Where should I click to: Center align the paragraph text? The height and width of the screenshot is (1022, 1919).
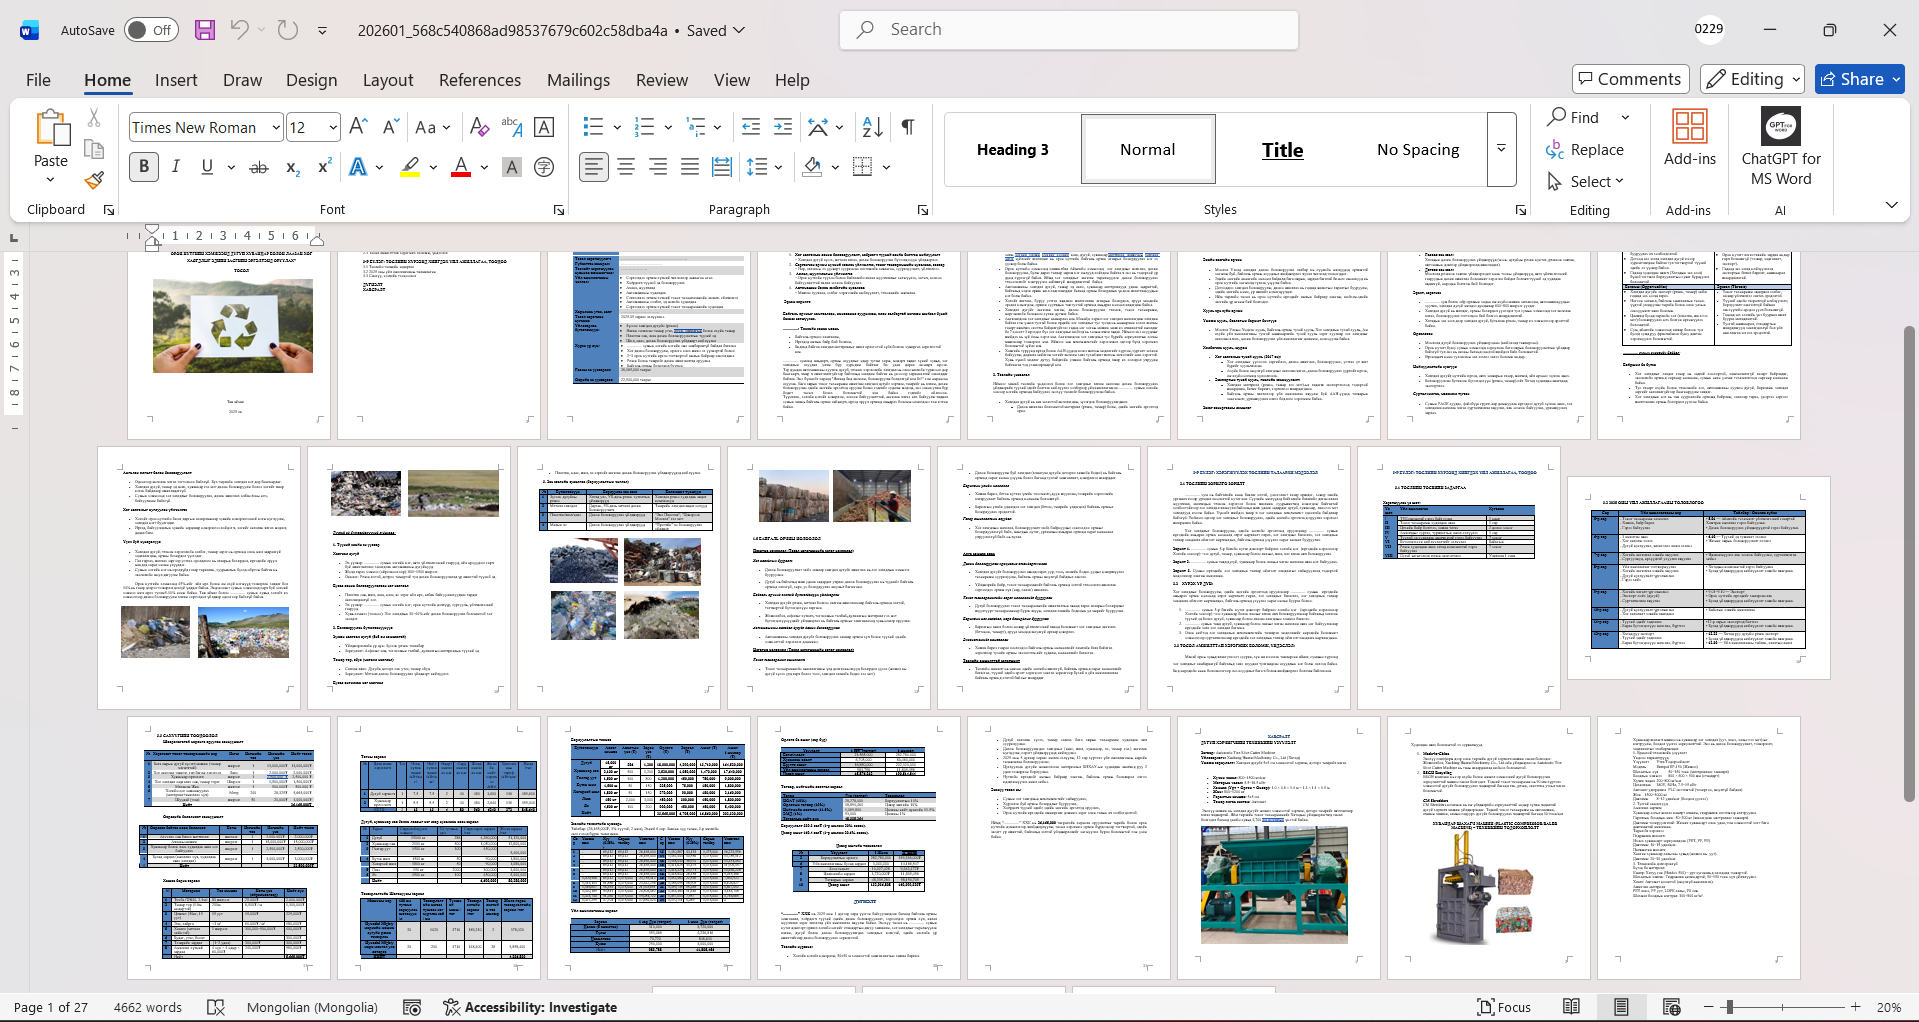coord(626,167)
